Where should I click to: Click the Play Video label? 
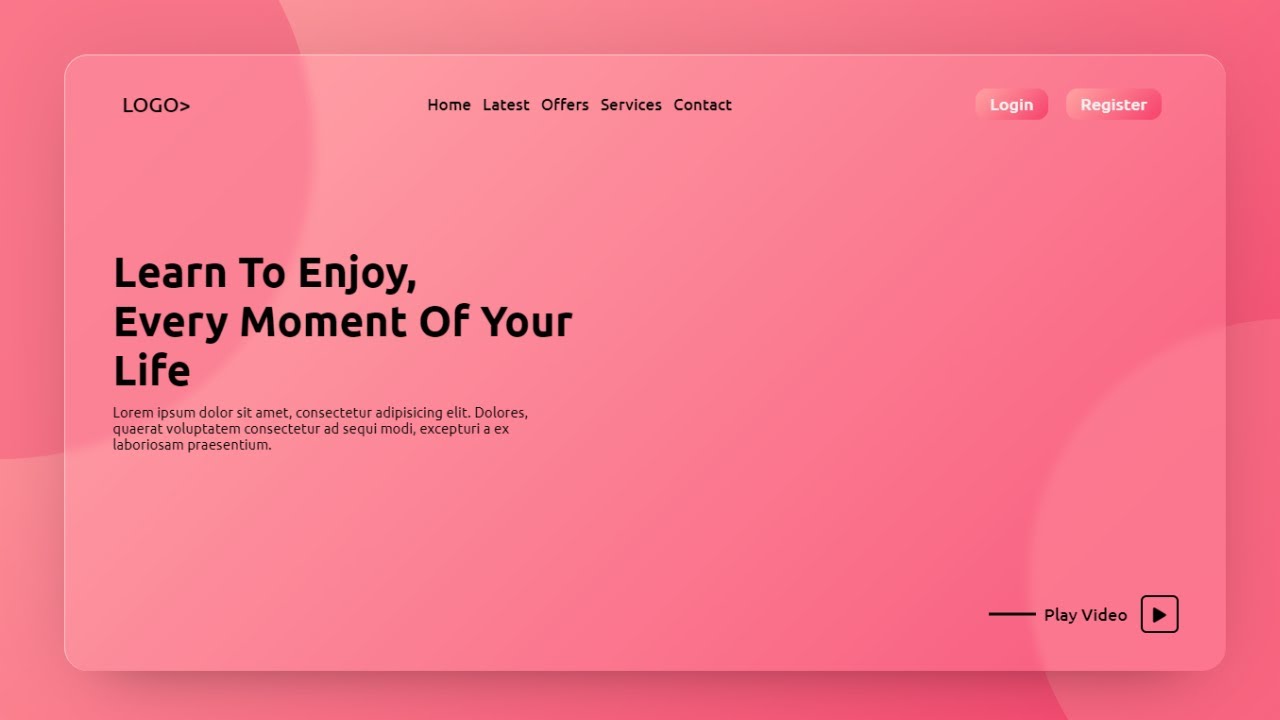click(1085, 615)
